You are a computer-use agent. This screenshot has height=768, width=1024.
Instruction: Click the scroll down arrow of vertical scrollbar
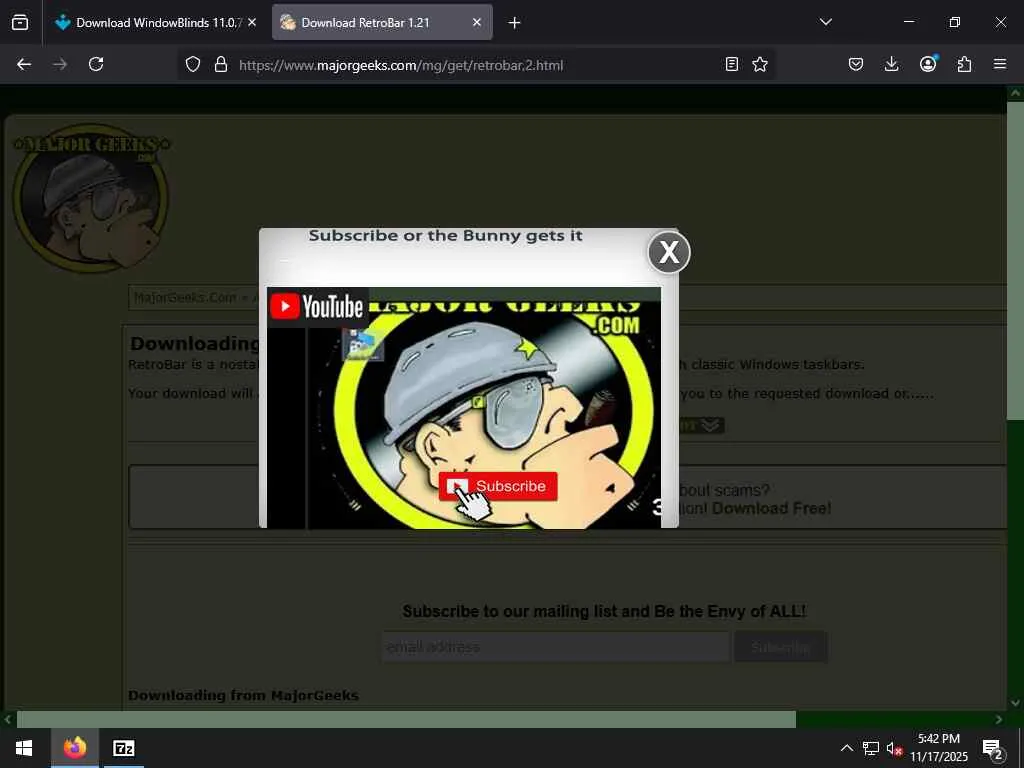pyautogui.click(x=1015, y=703)
